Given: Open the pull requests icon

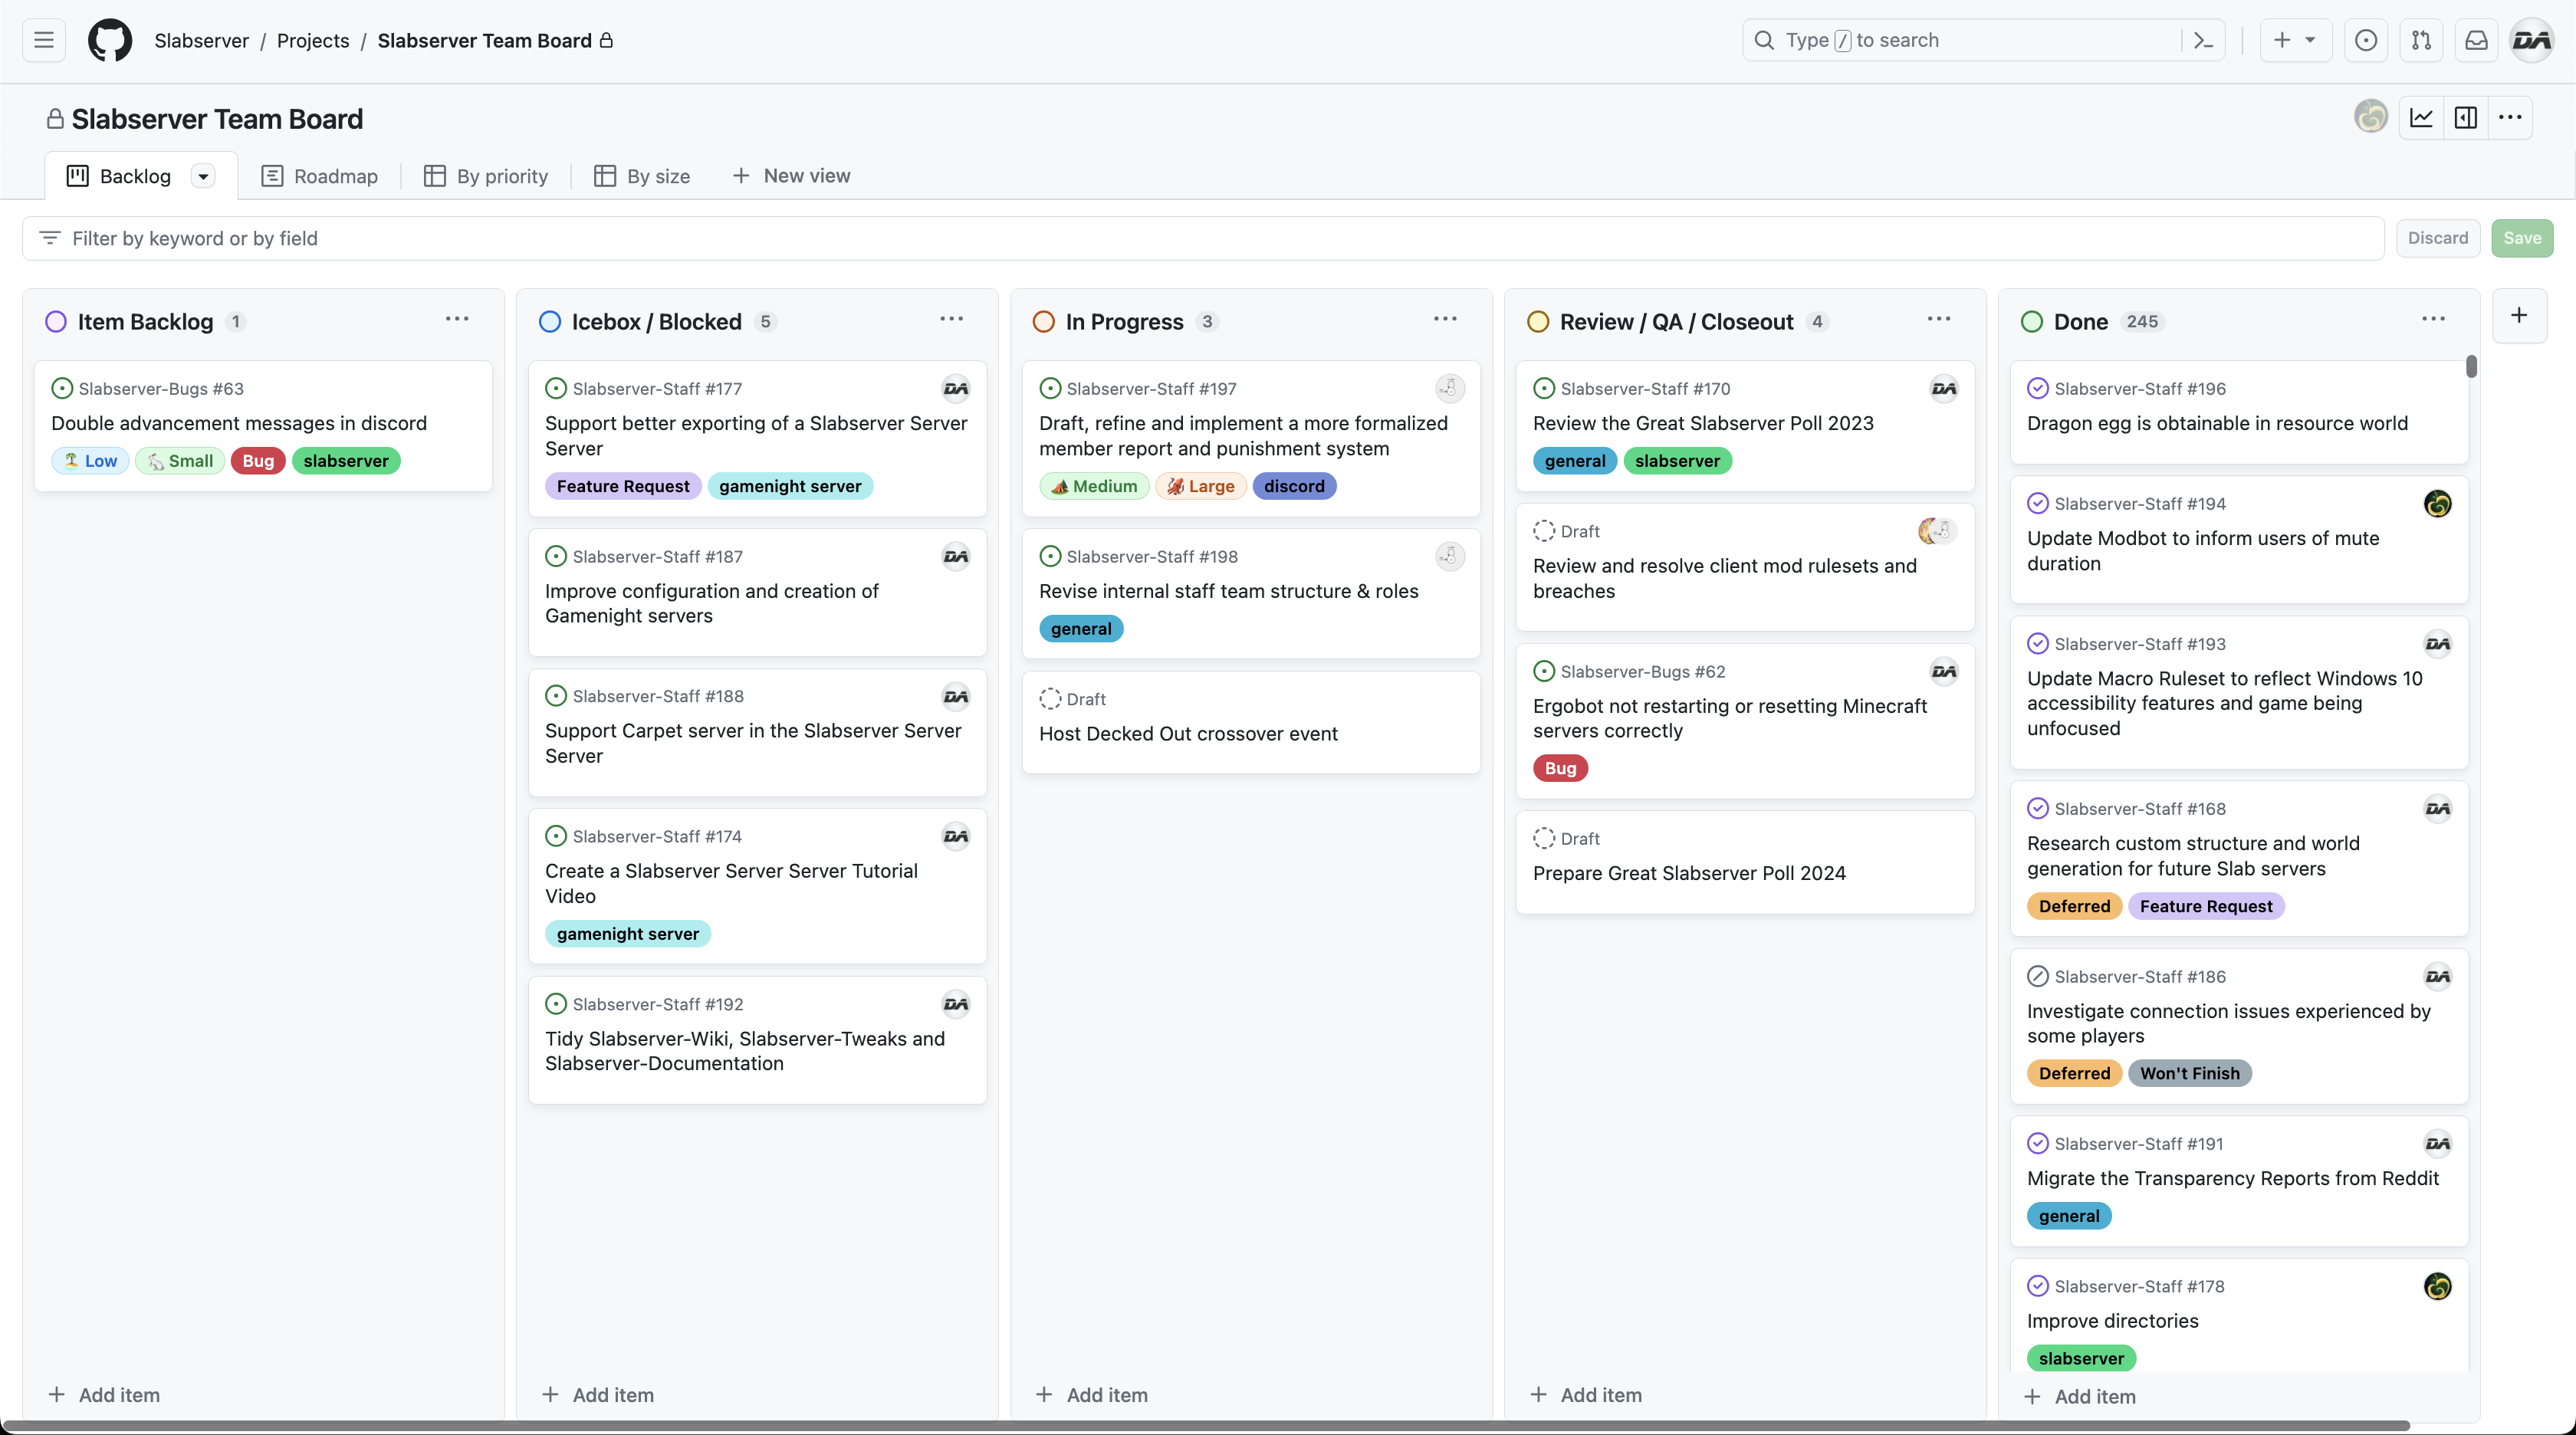Looking at the screenshot, I should pos(2421,40).
